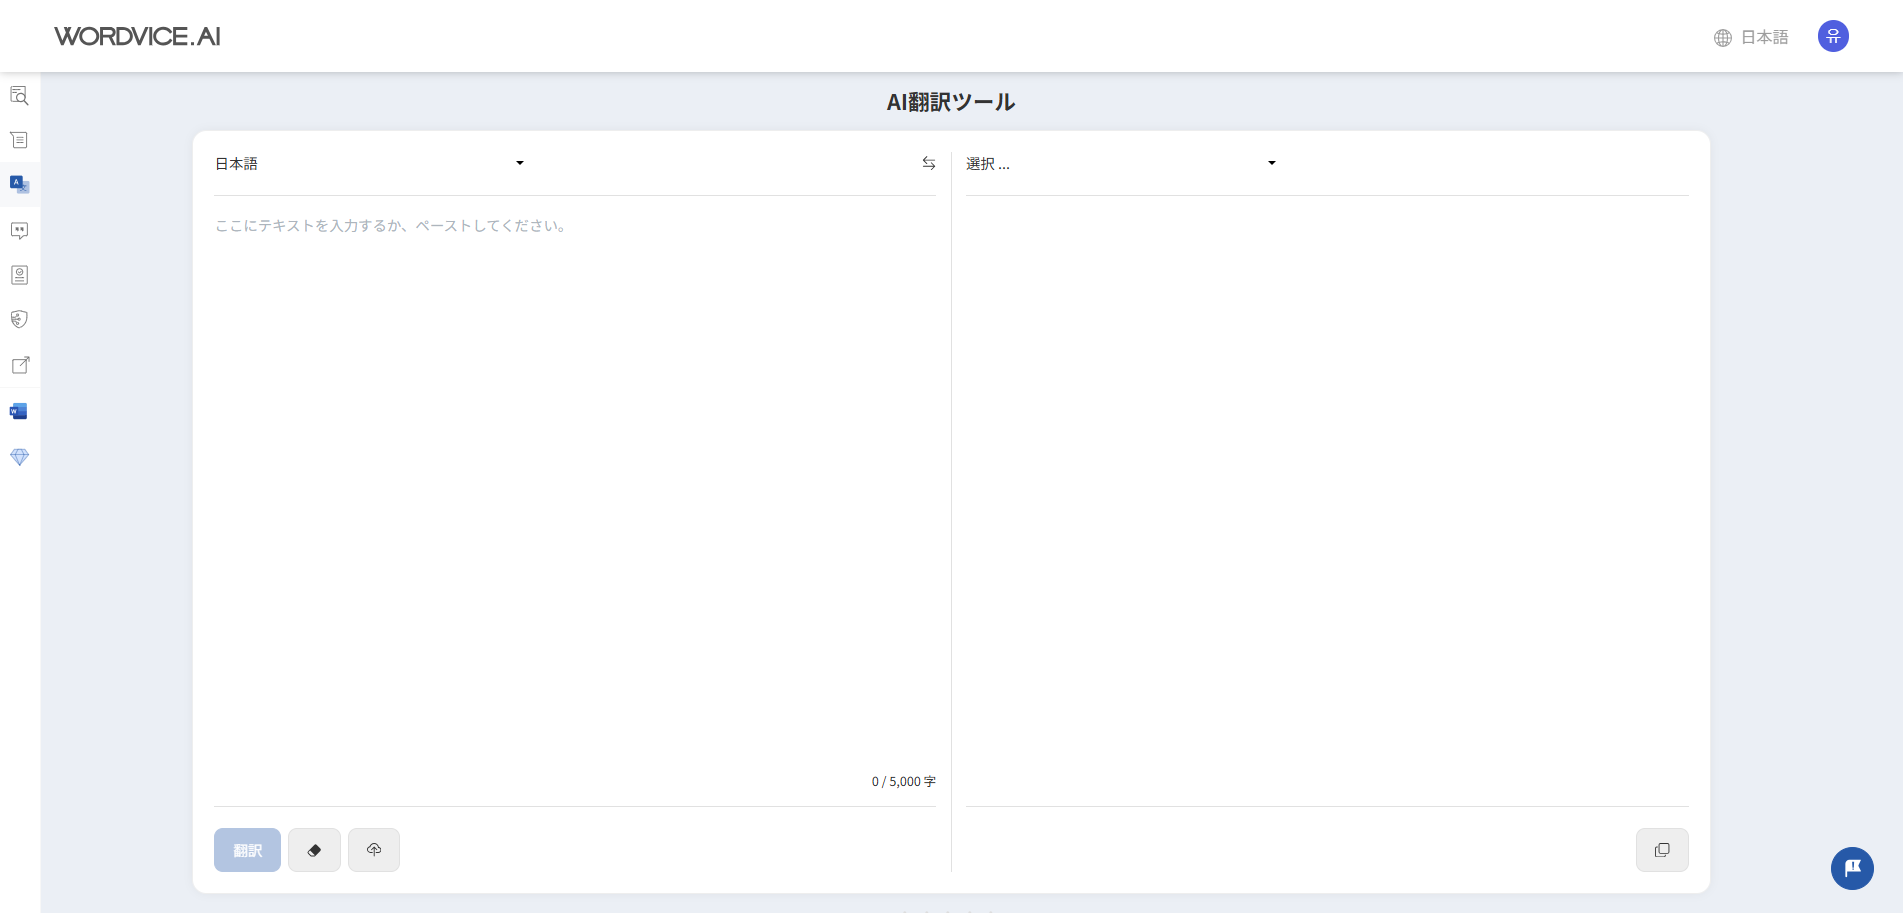This screenshot has height=913, width=1903.
Task: Open the speech bubble chat icon in sidebar
Action: pos(19,230)
